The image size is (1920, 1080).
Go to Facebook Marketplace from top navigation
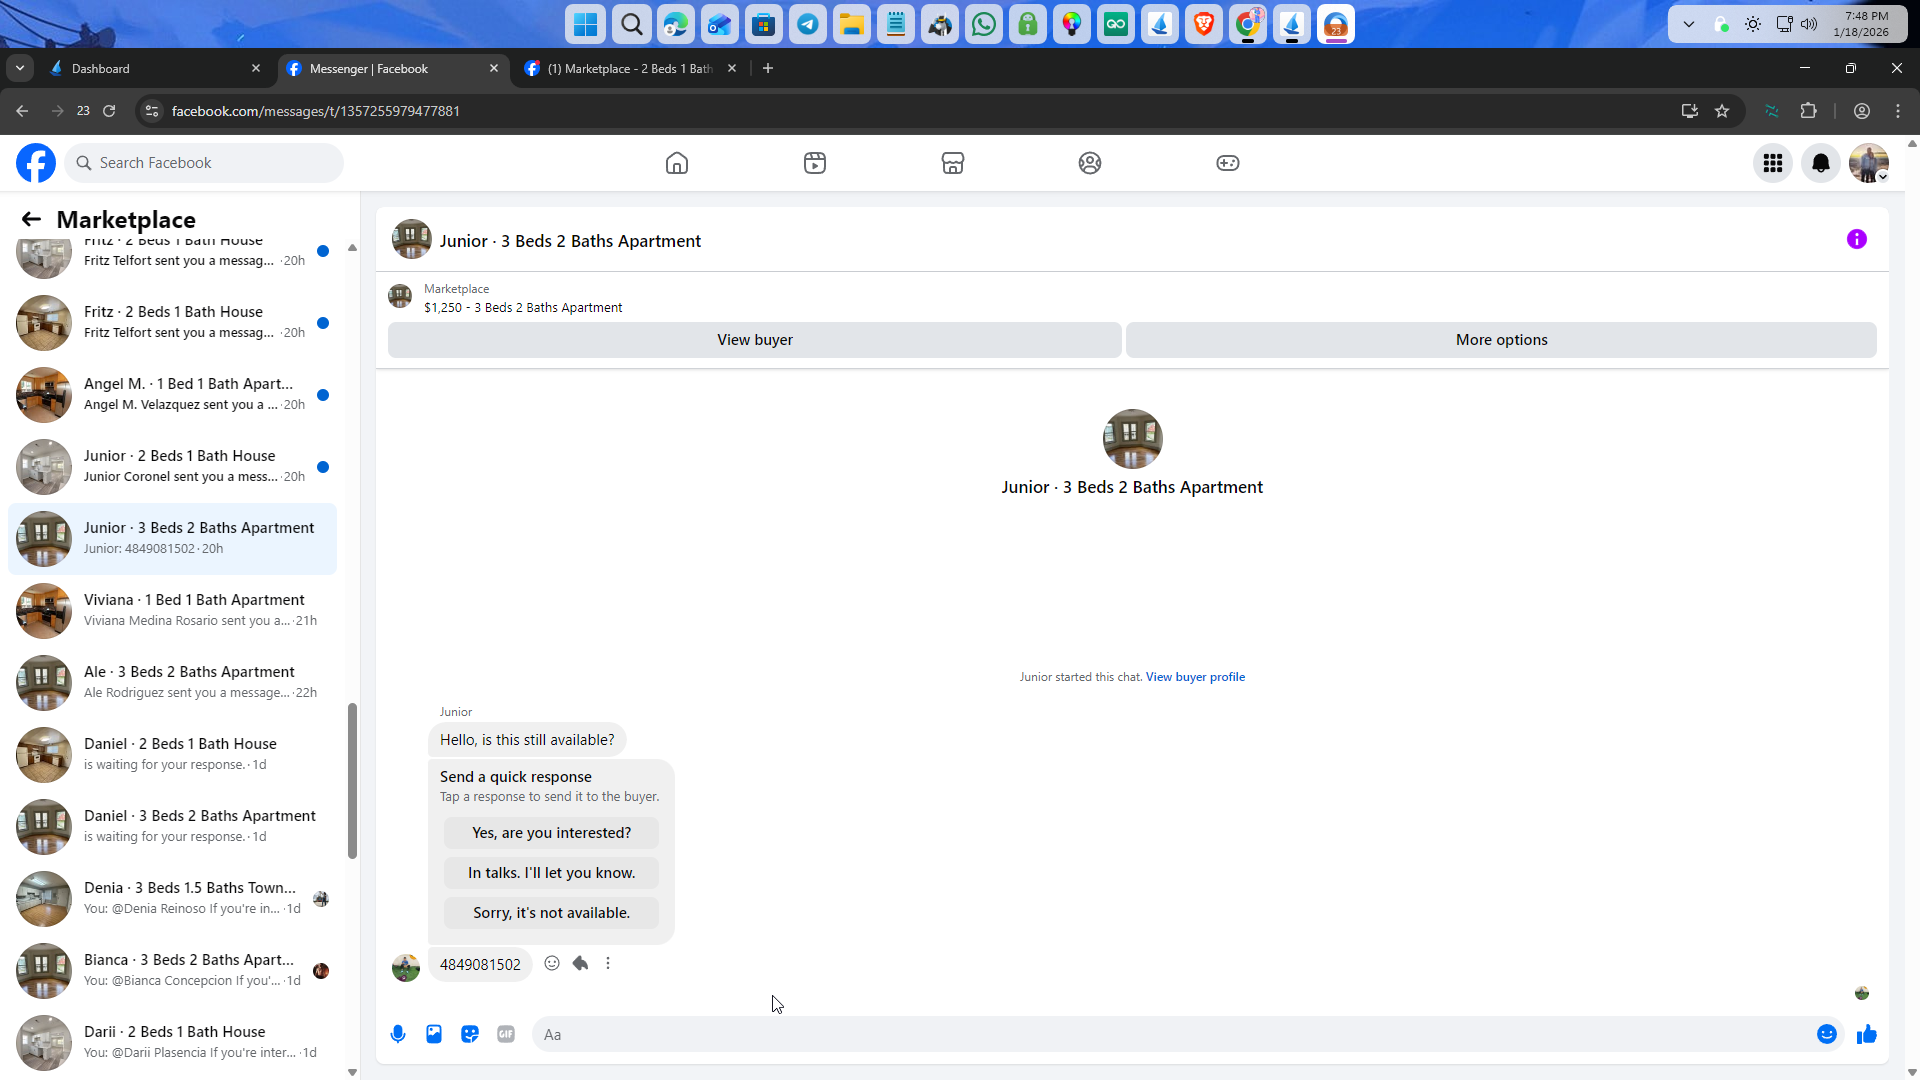pos(952,163)
